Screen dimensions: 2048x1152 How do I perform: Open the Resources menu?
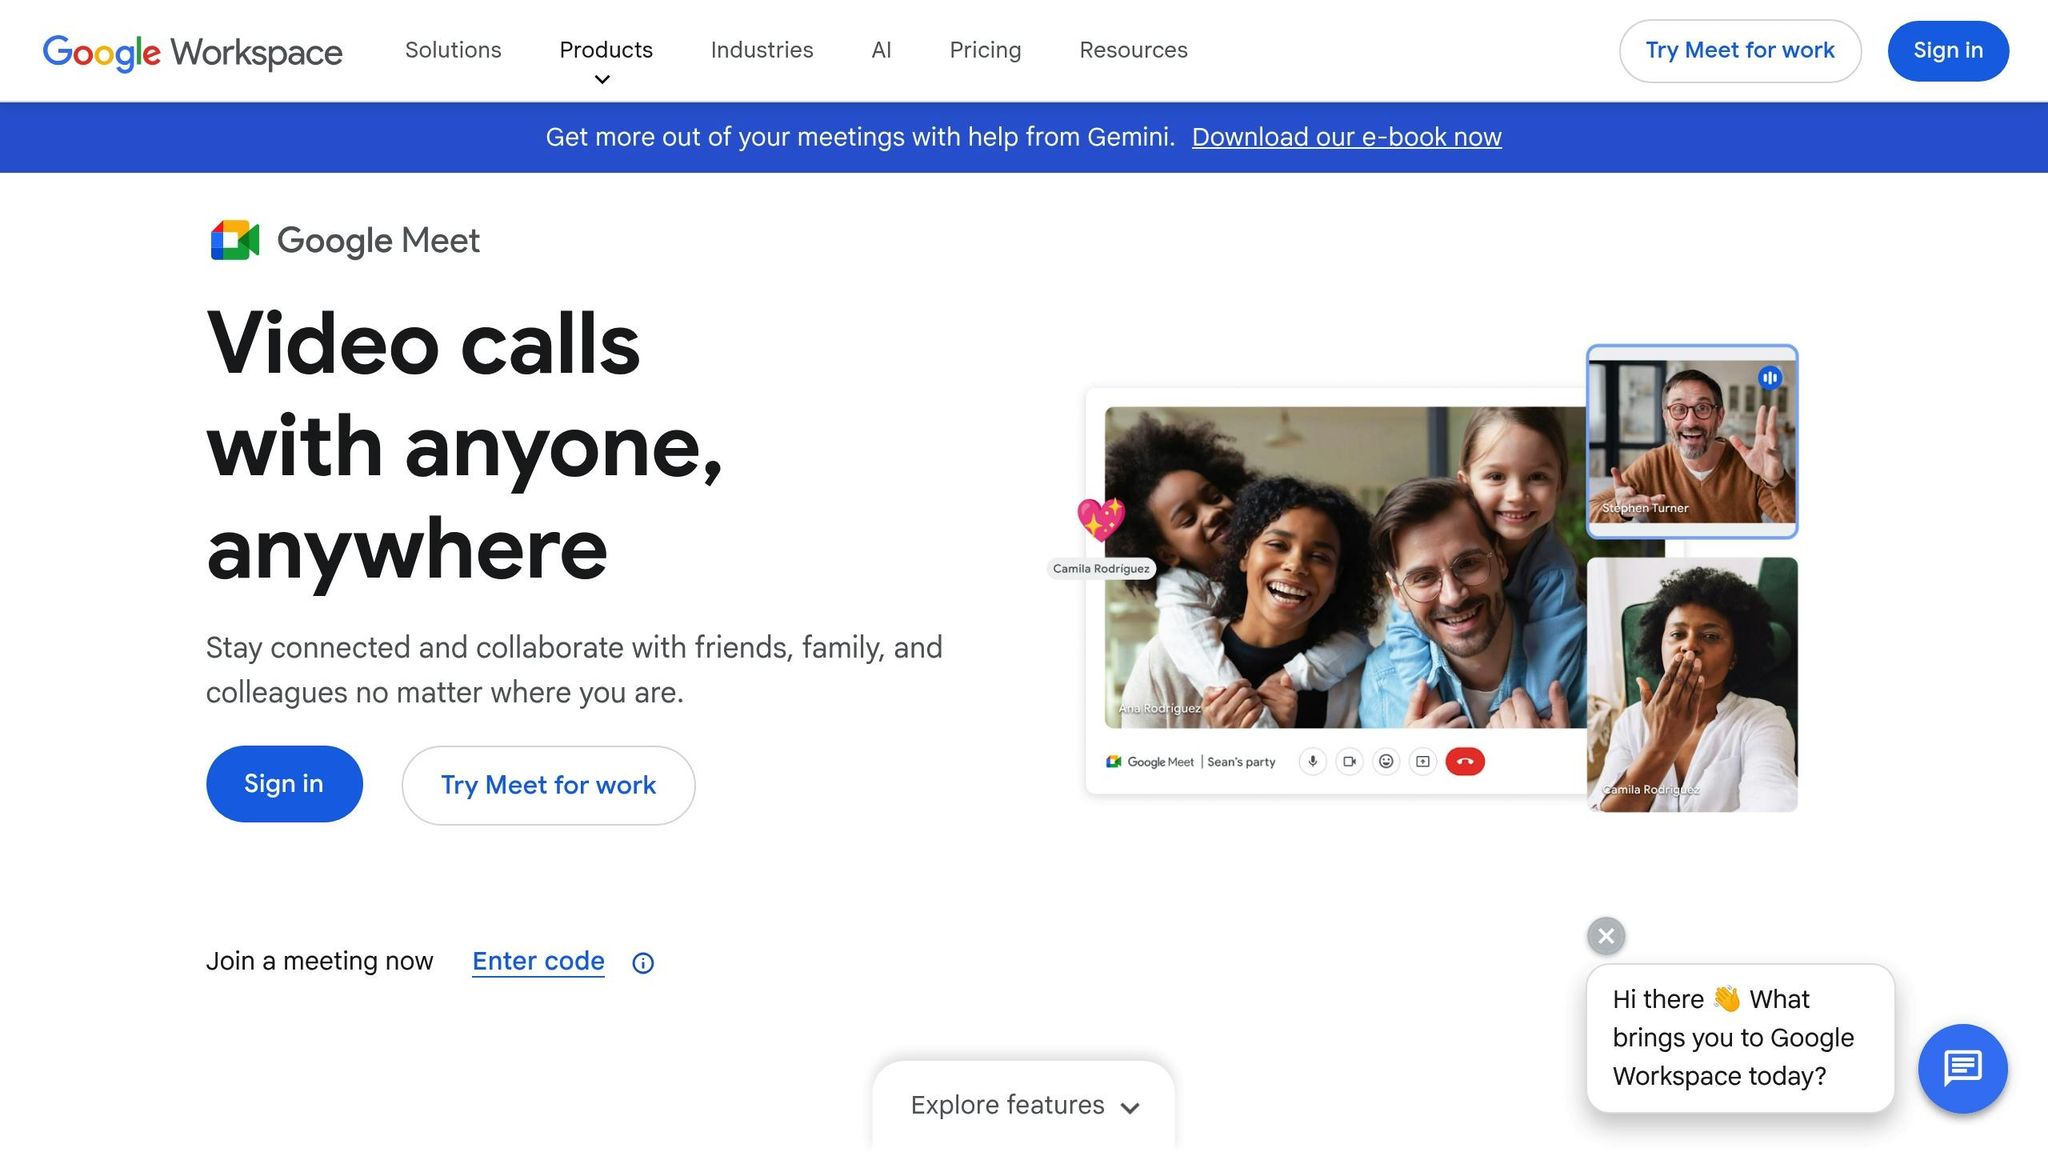click(1133, 50)
